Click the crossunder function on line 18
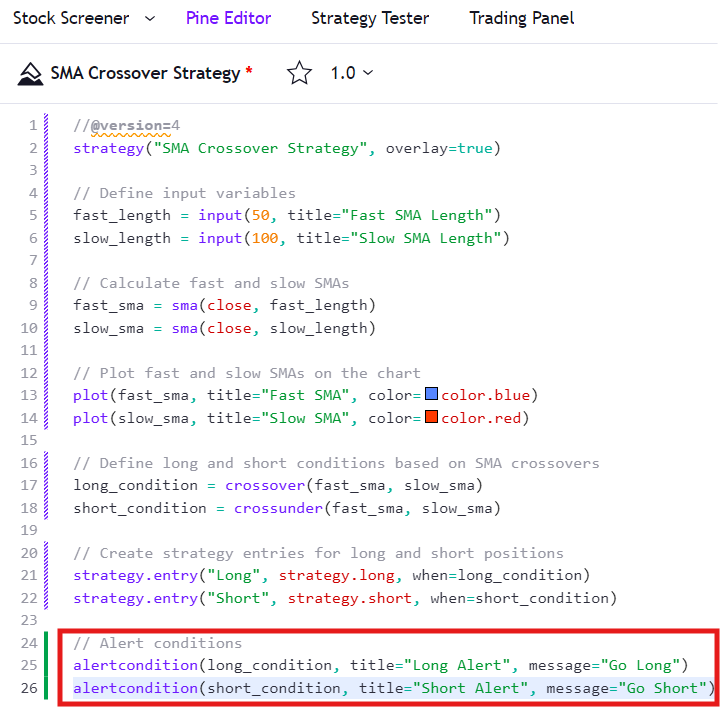 click(x=278, y=509)
